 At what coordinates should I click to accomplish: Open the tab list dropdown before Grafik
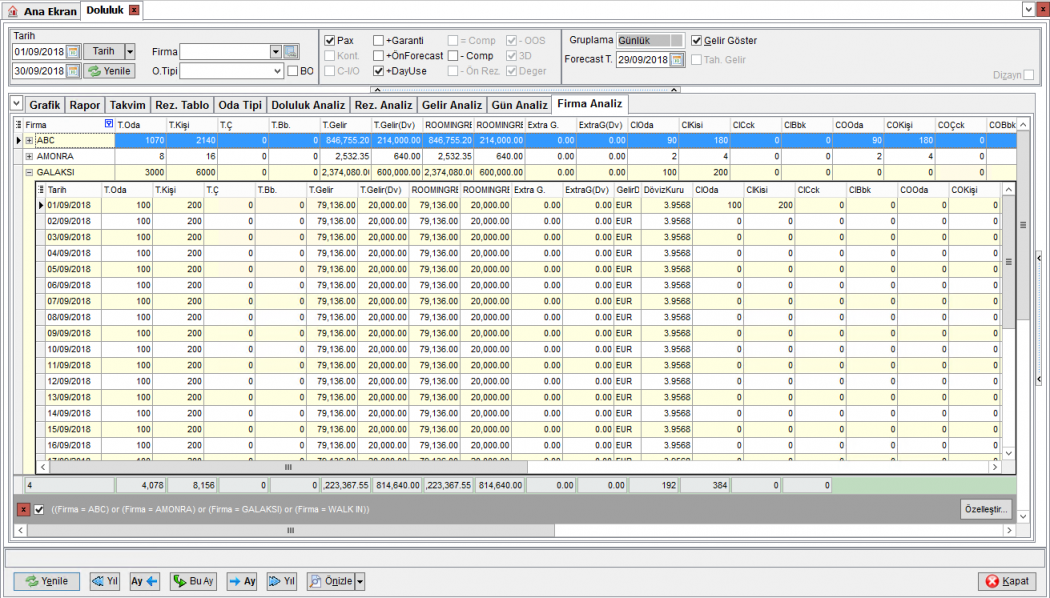tap(17, 104)
